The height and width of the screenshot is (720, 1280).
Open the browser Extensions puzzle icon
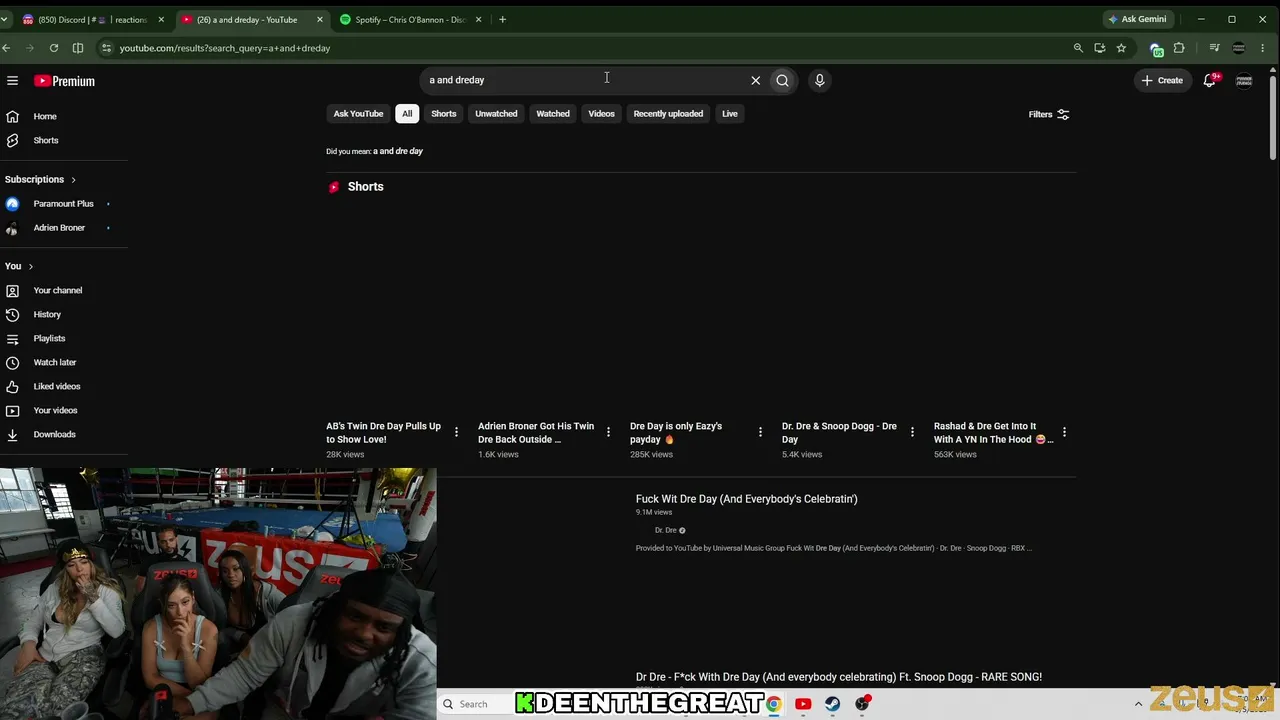1179,48
